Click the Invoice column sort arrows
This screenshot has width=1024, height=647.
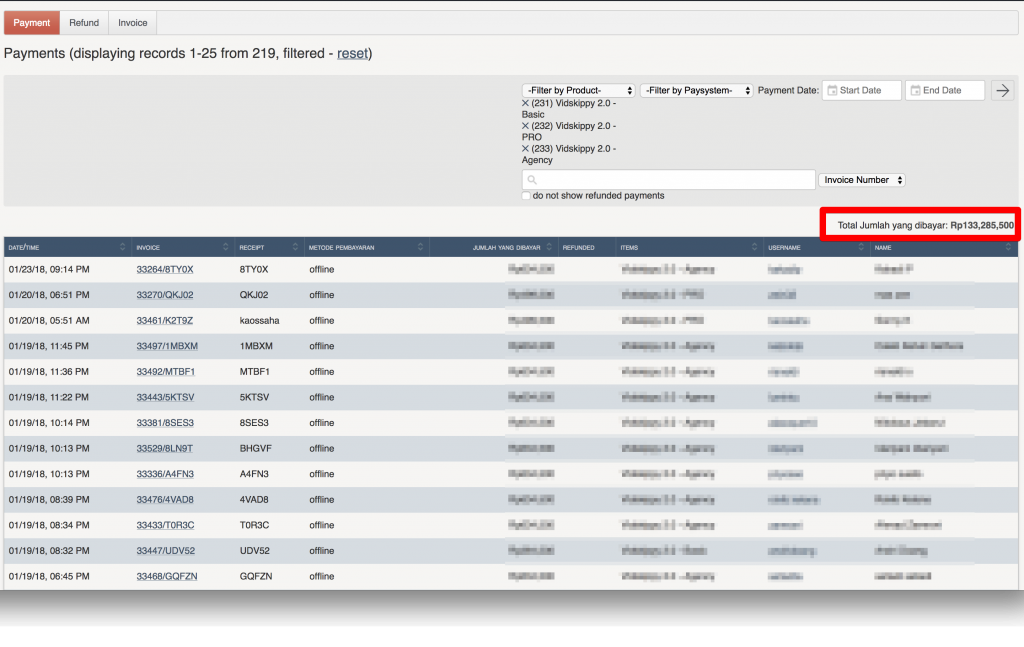(x=225, y=247)
